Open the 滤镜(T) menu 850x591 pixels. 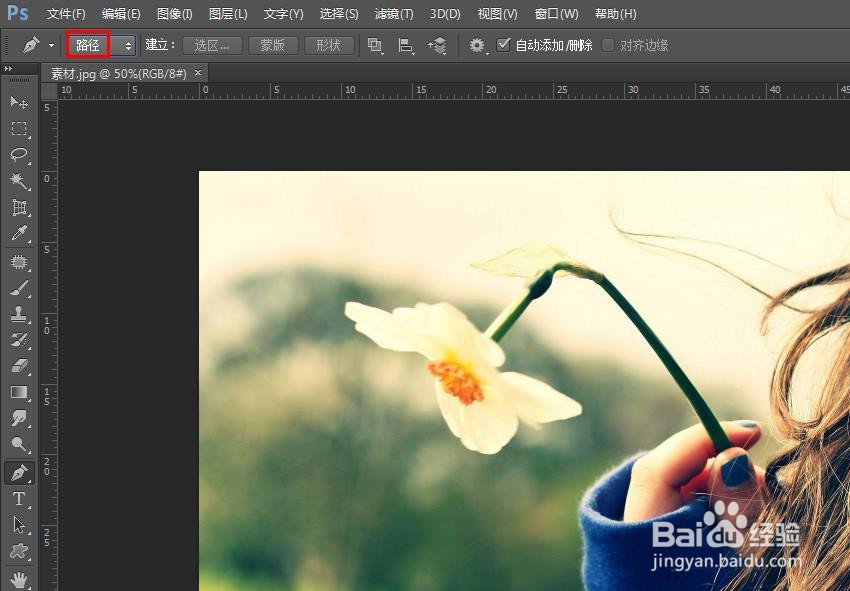point(394,14)
